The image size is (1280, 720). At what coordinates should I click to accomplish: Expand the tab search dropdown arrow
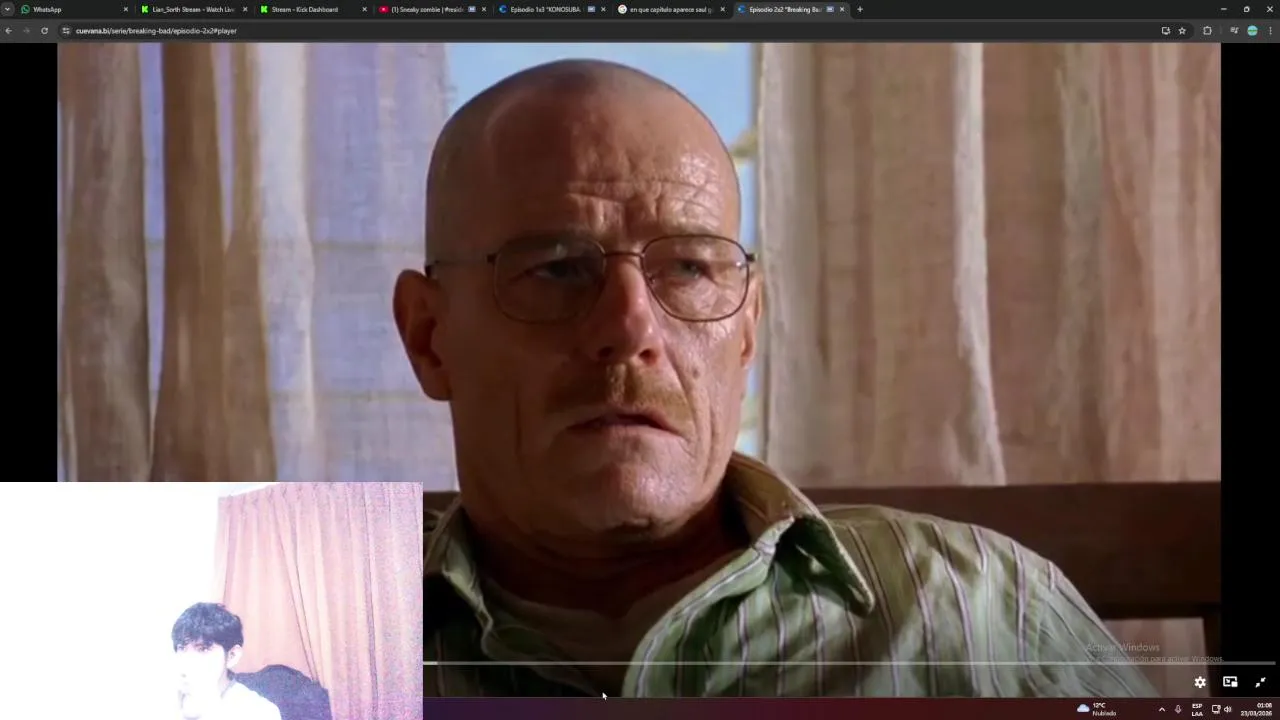coord(7,9)
